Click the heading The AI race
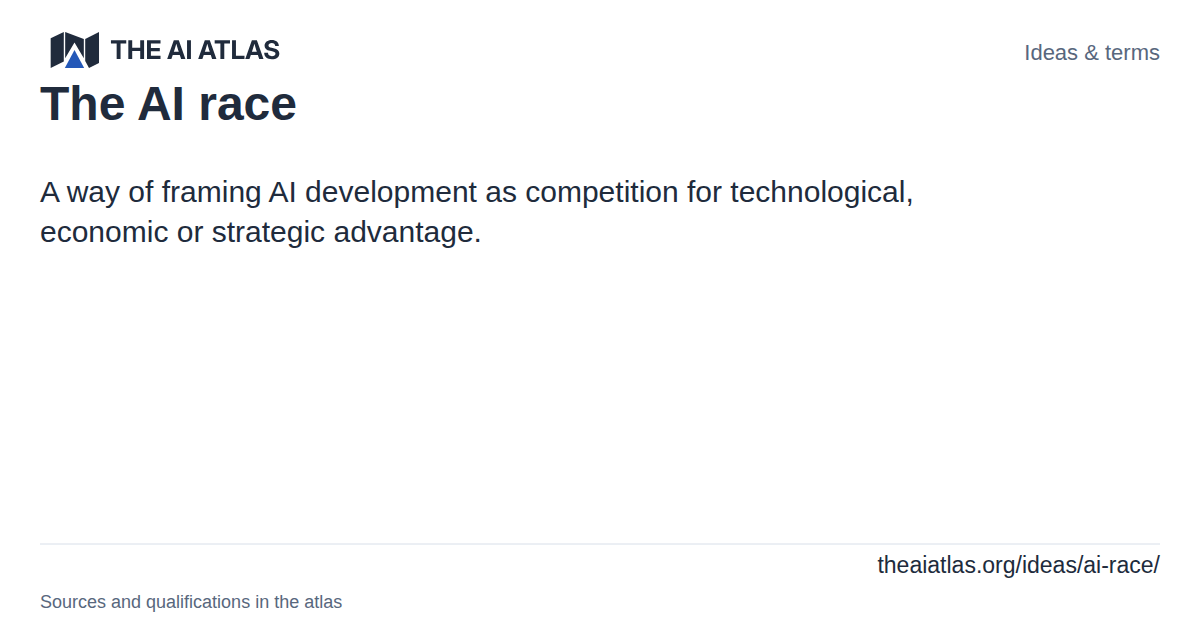 [x=168, y=104]
